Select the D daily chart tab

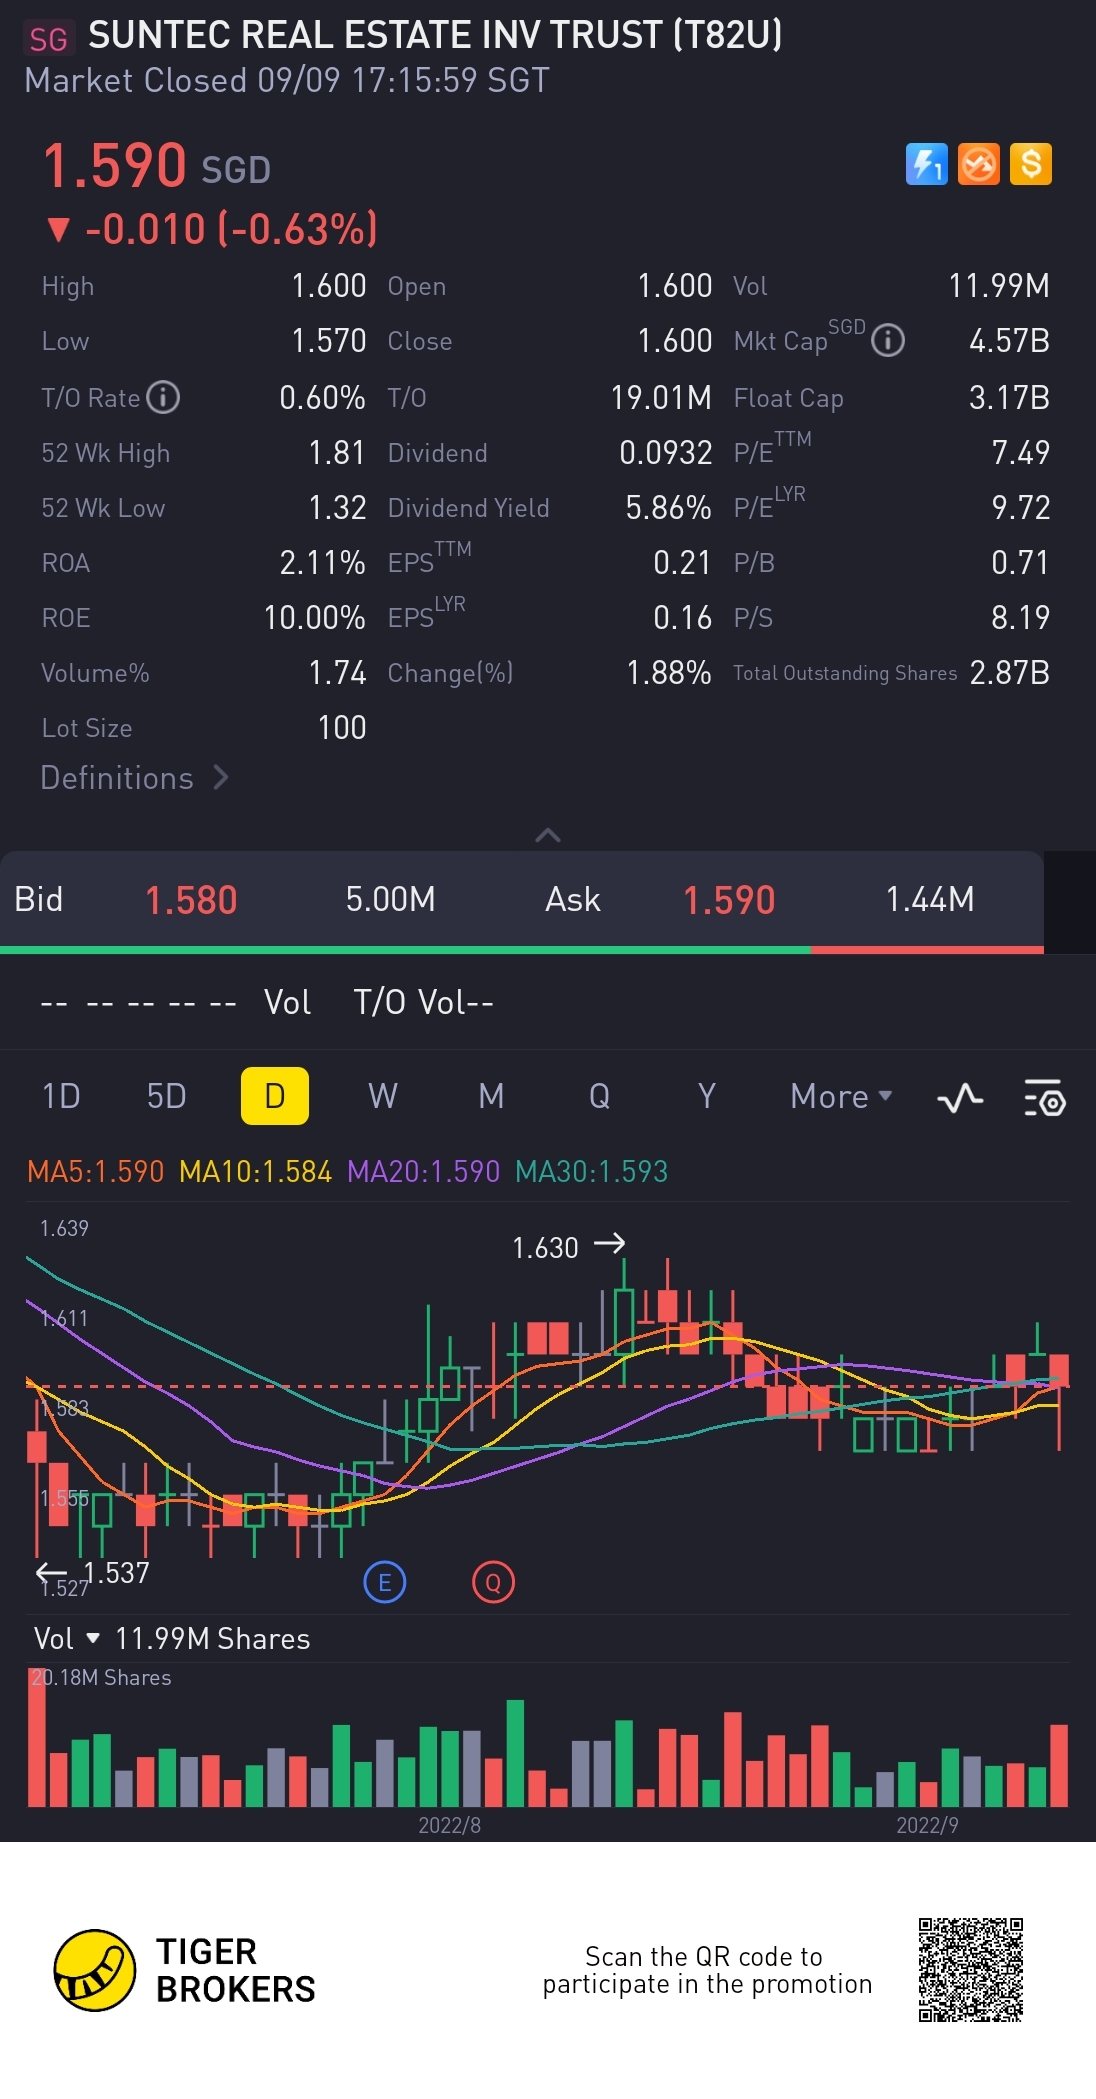coord(275,1096)
